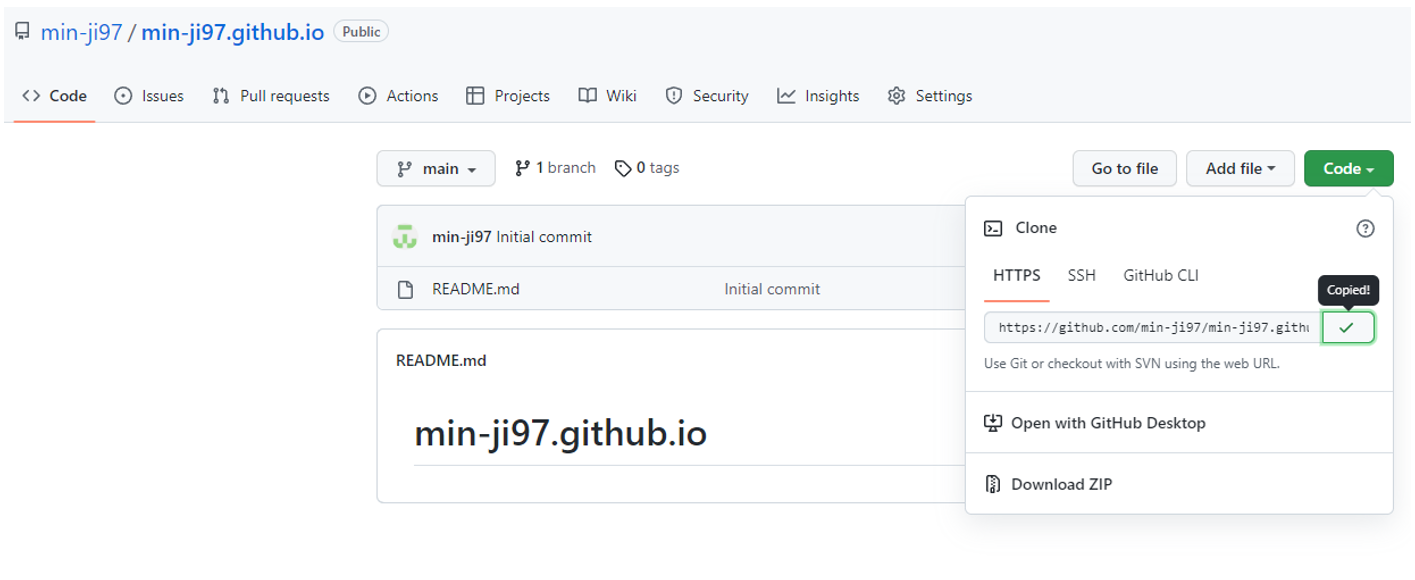
Task: Click the min-ji97 avatar in commit row
Action: [404, 237]
